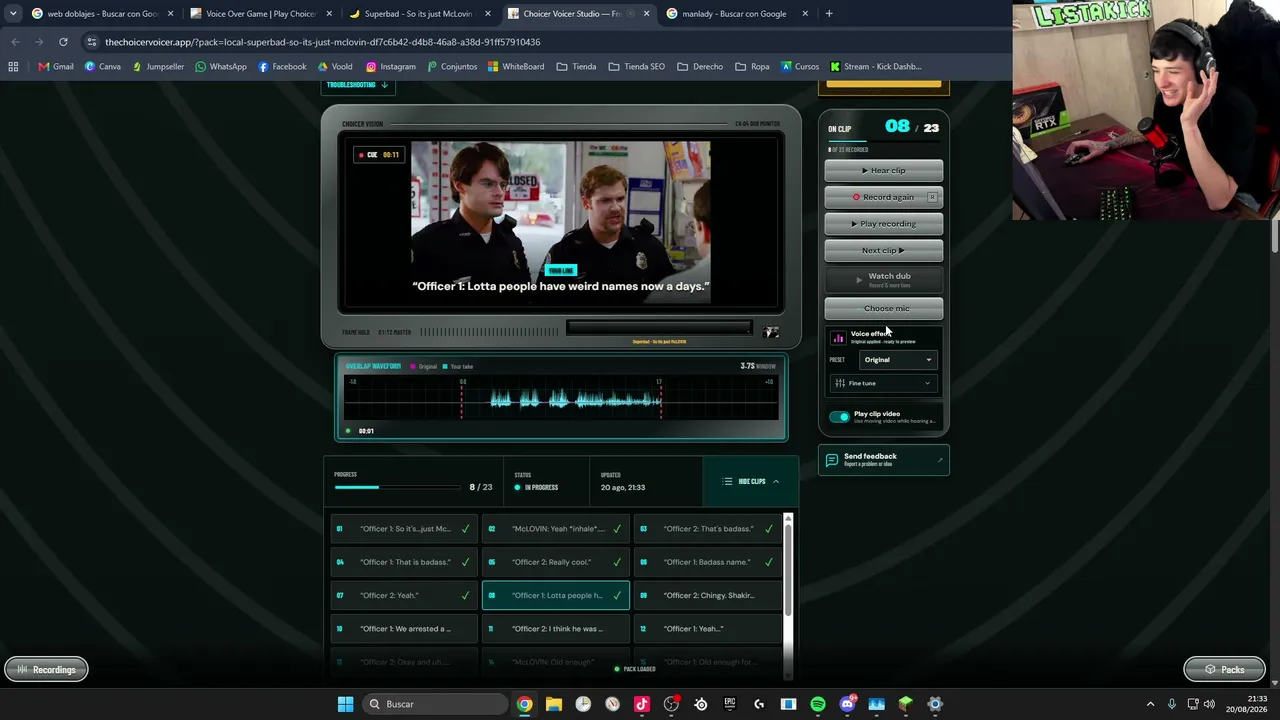
Task: Open the Tienda SEO bookmarks folder
Action: pyautogui.click(x=637, y=67)
